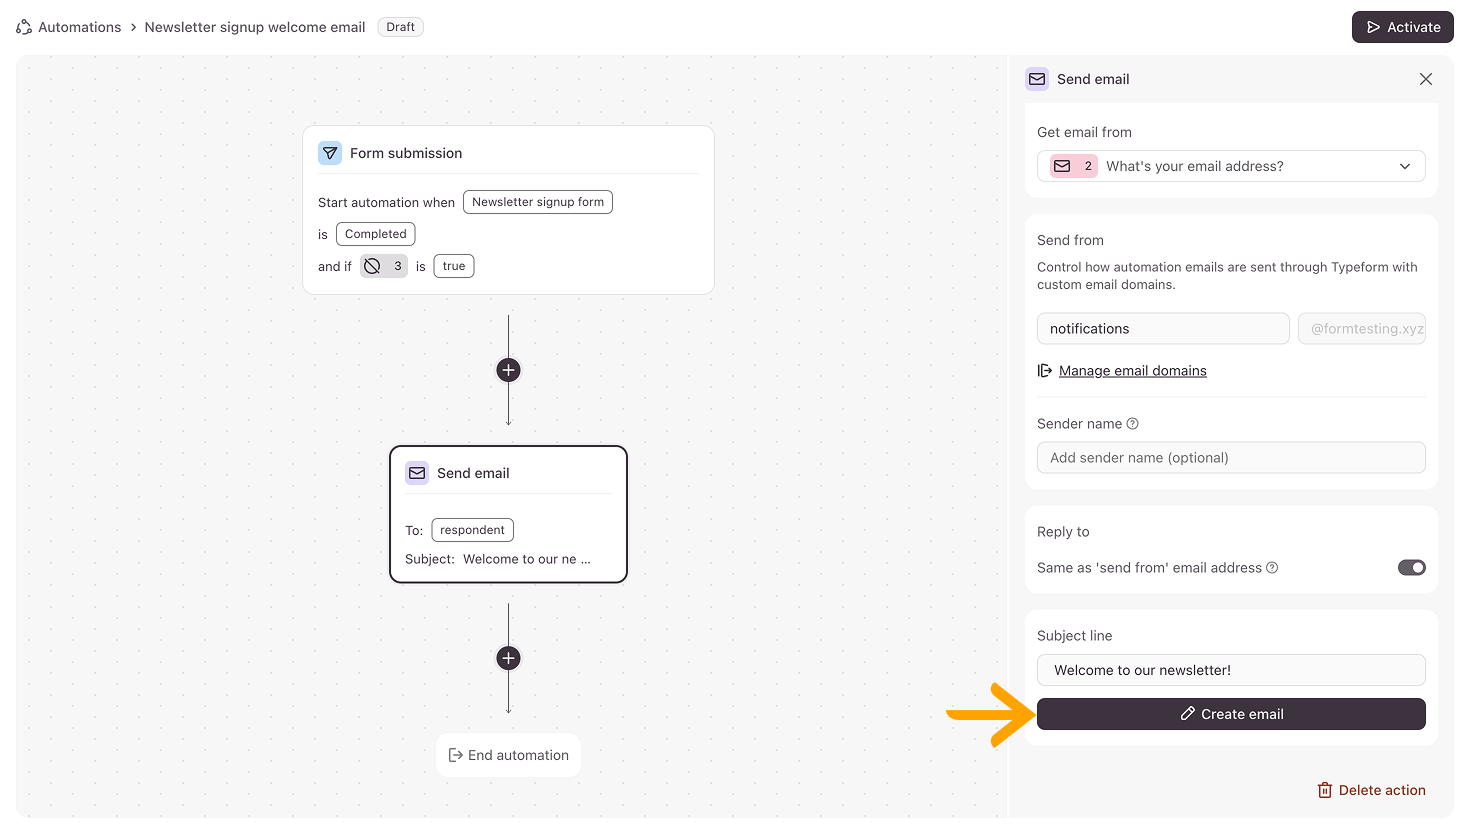The image size is (1470, 834).
Task: Click the Sender name input field
Action: point(1231,458)
